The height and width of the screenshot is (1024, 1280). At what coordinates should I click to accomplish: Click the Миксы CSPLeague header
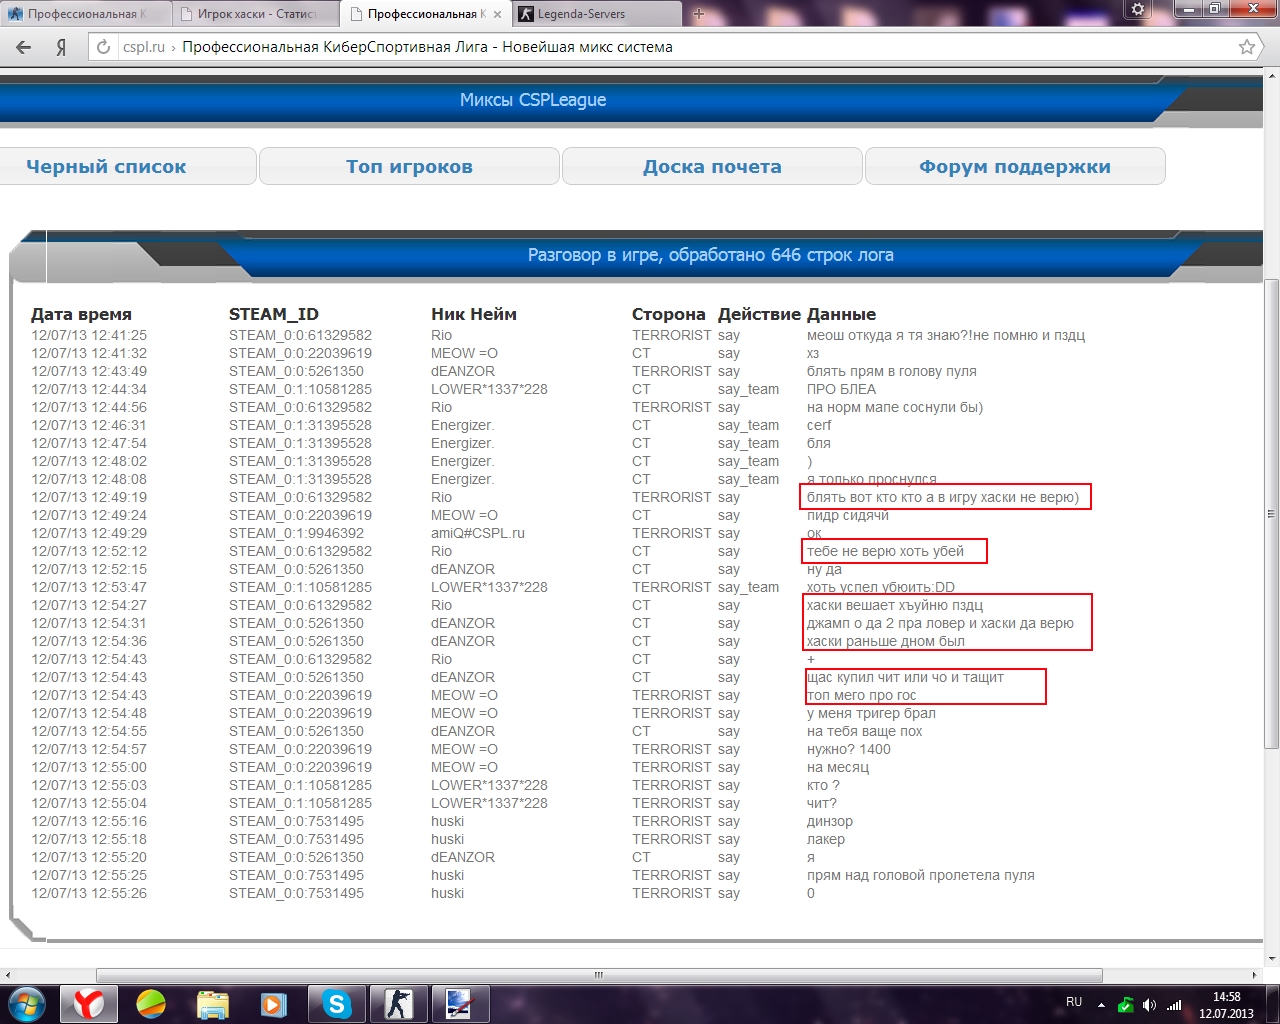[533, 100]
